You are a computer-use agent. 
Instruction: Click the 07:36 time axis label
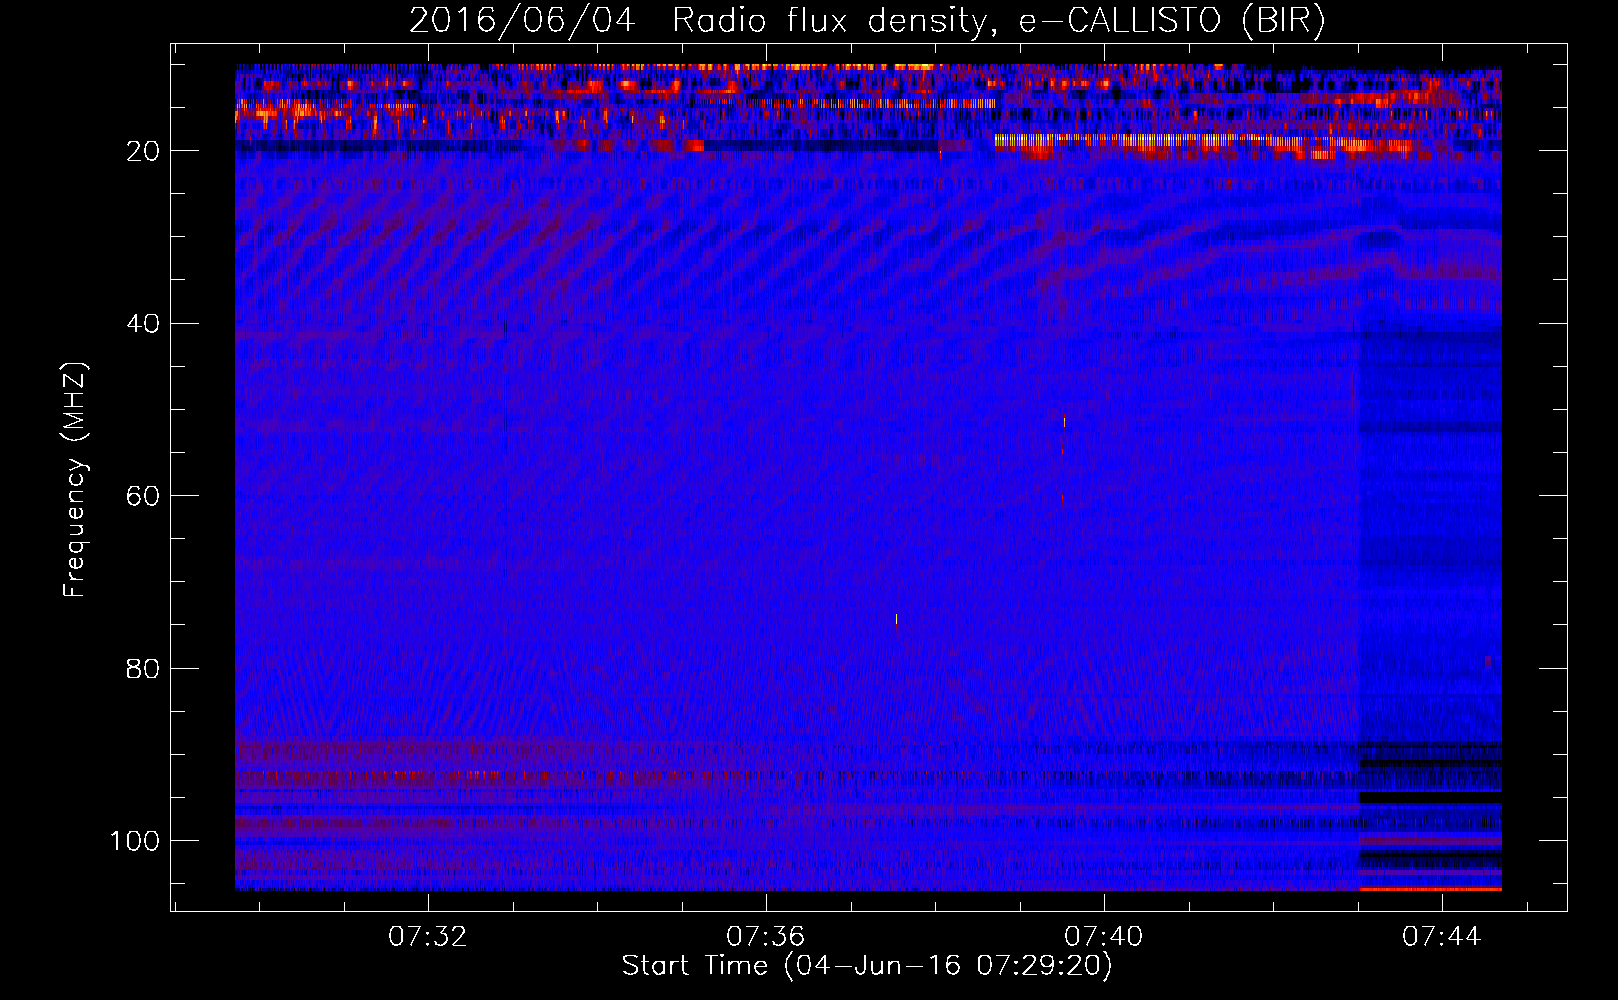click(x=766, y=937)
